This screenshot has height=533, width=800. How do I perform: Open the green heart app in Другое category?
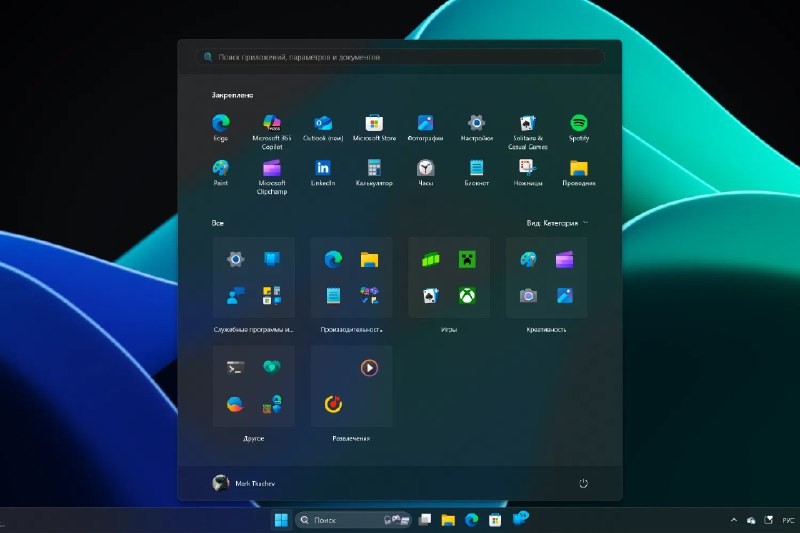click(271, 368)
